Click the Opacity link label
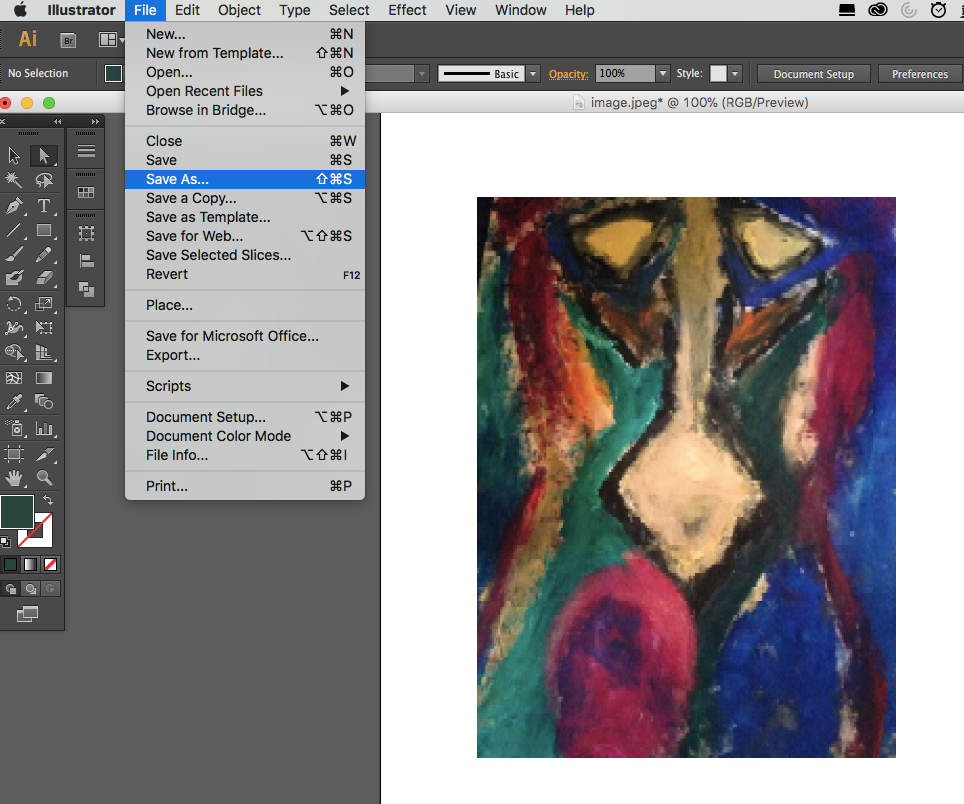 tap(568, 74)
